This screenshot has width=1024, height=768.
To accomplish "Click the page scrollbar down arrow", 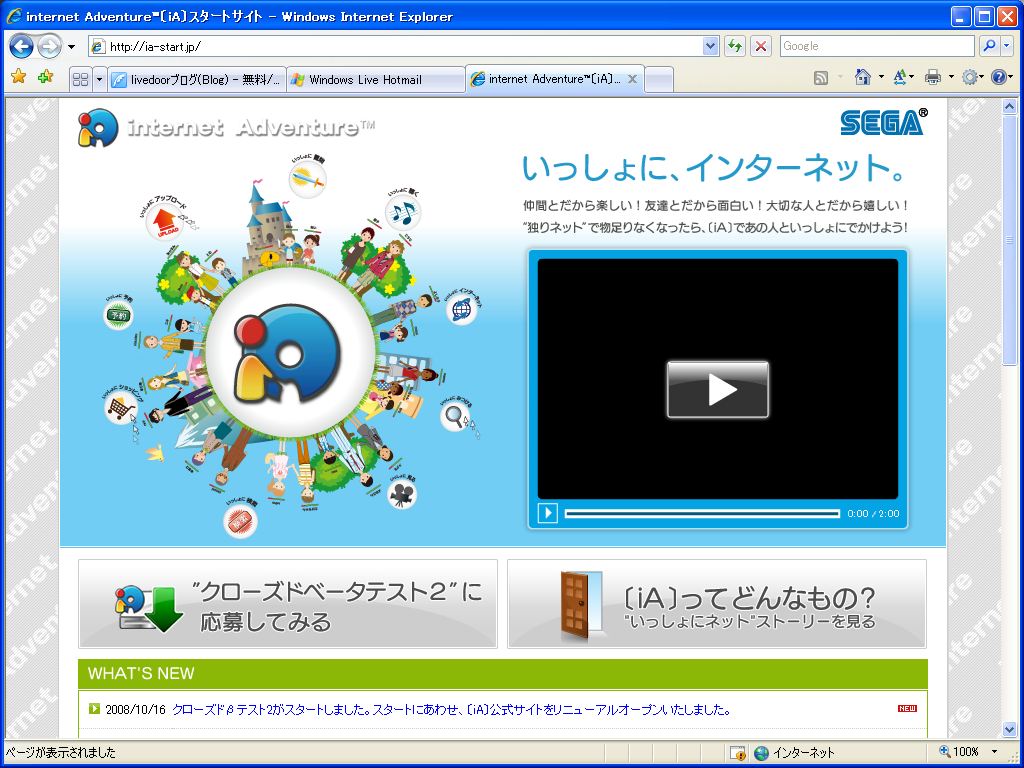I will coord(1009,729).
